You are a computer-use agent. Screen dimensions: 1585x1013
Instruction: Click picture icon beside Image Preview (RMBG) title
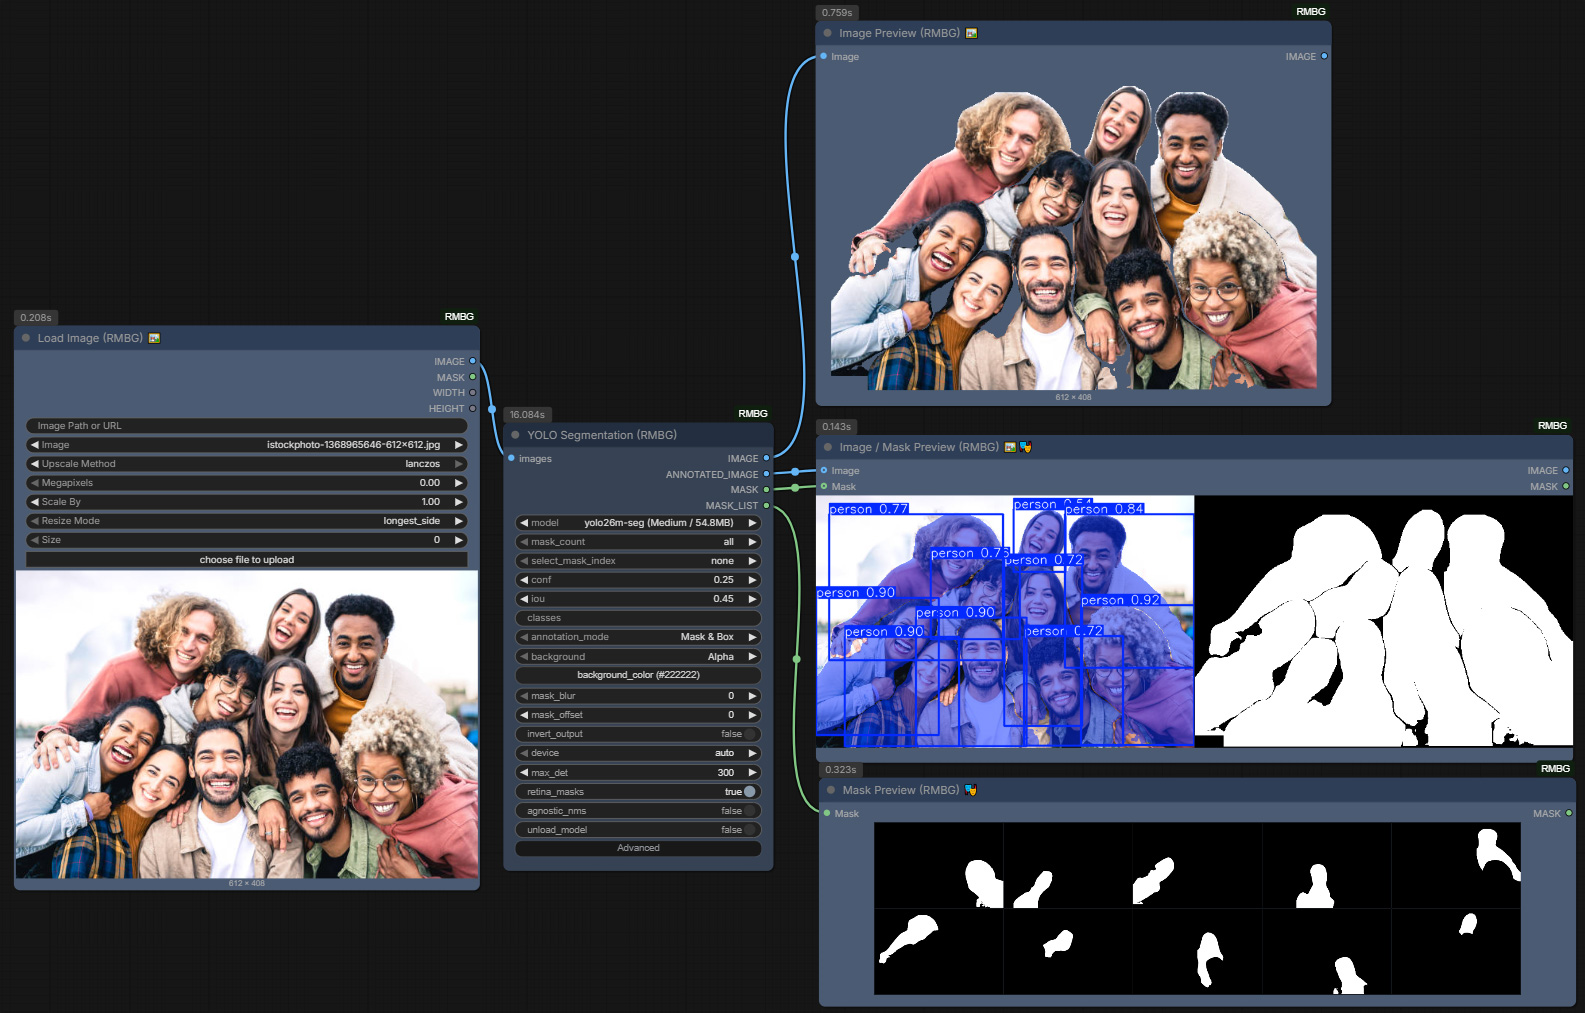coord(971,33)
